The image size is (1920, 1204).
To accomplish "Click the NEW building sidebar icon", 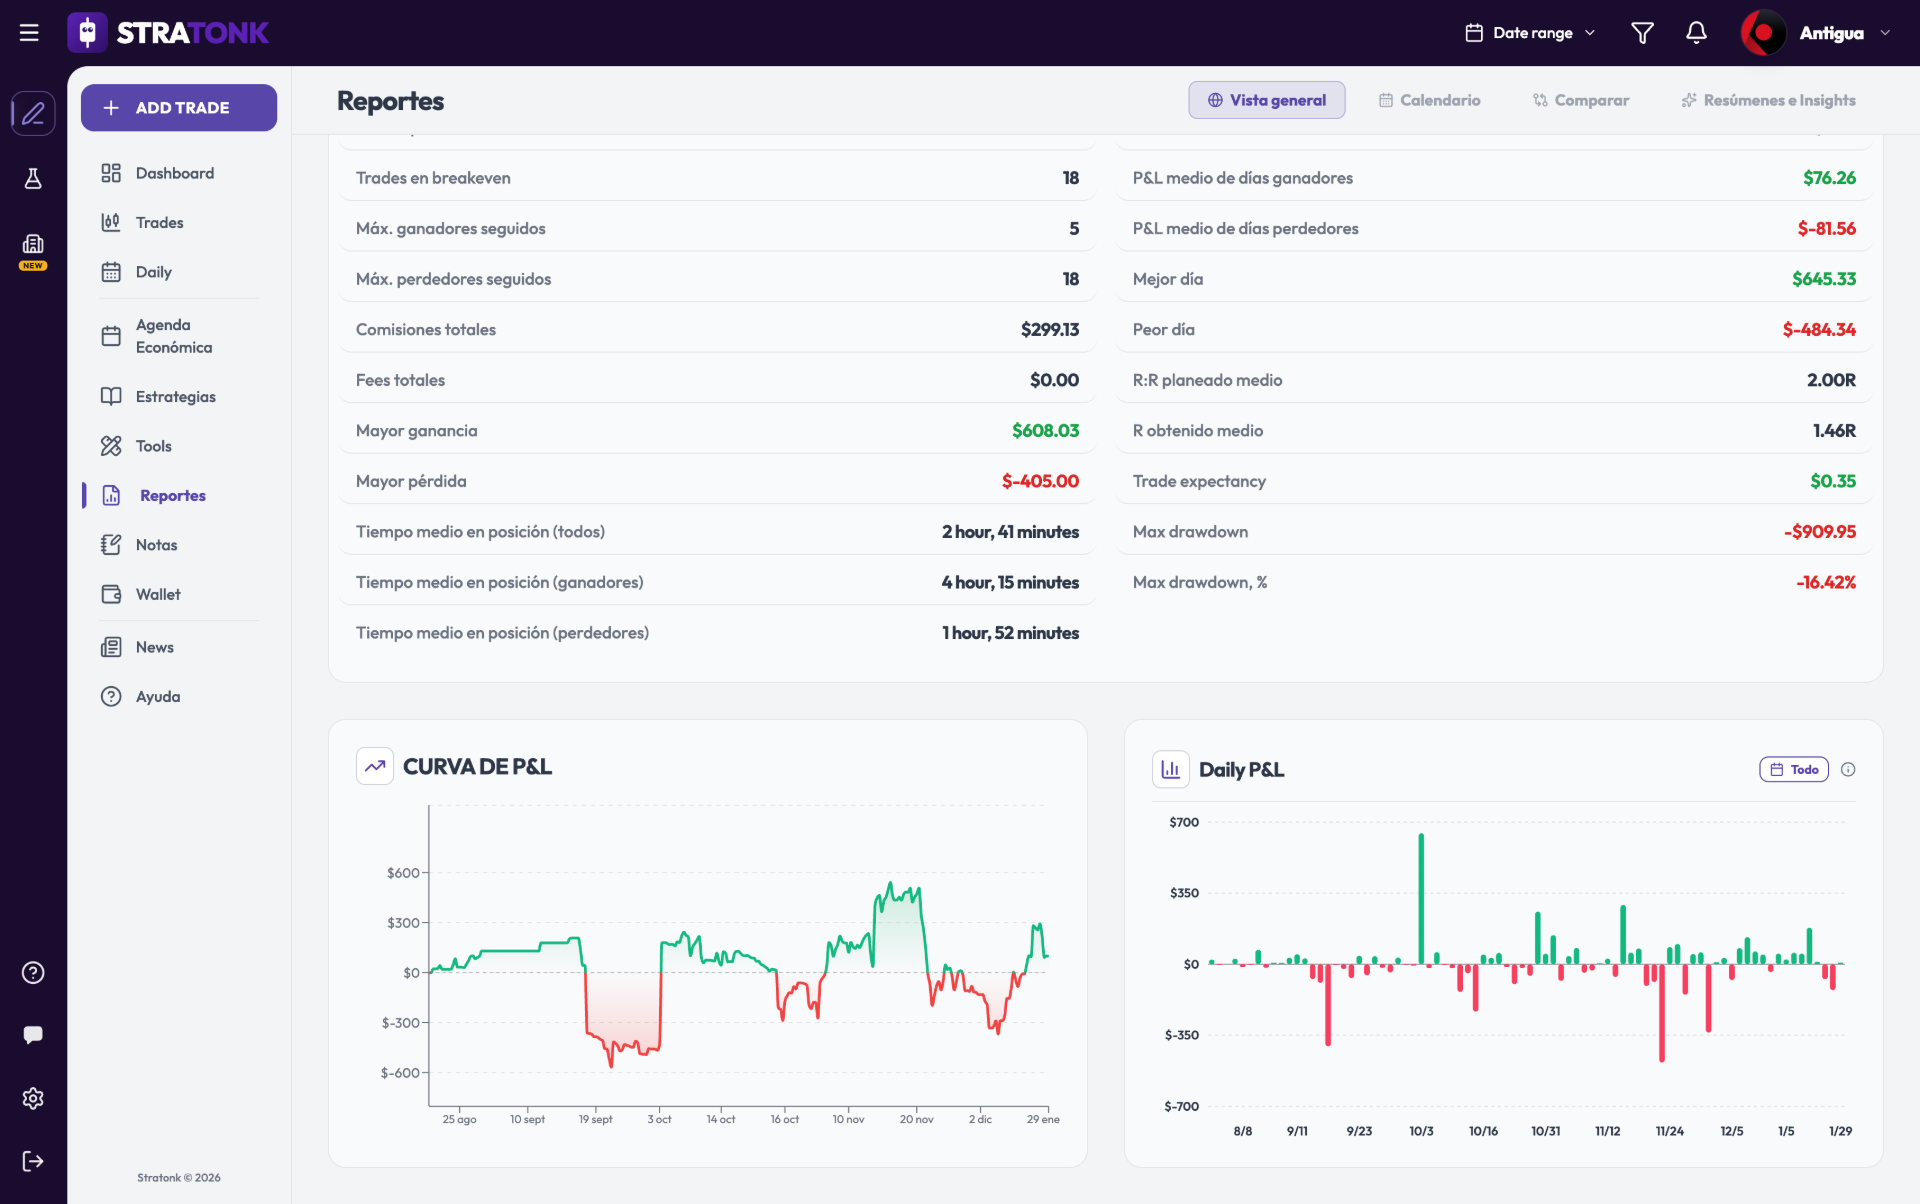I will 33,250.
